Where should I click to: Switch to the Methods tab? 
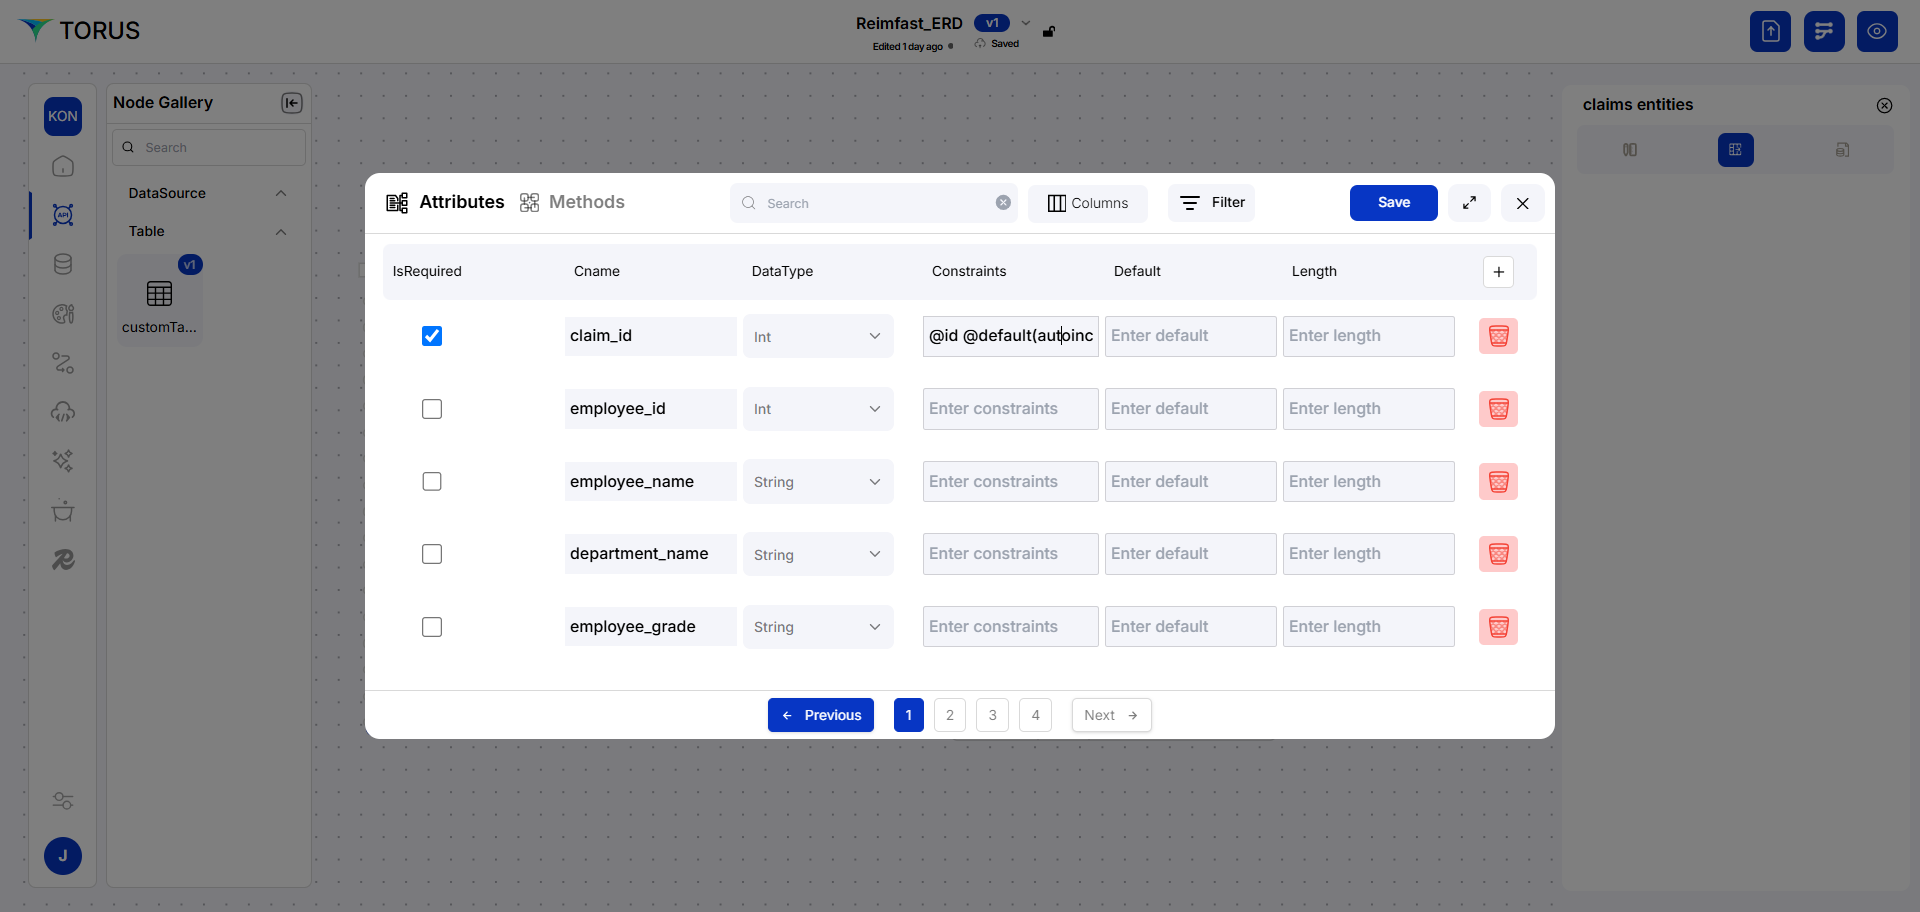(x=586, y=202)
